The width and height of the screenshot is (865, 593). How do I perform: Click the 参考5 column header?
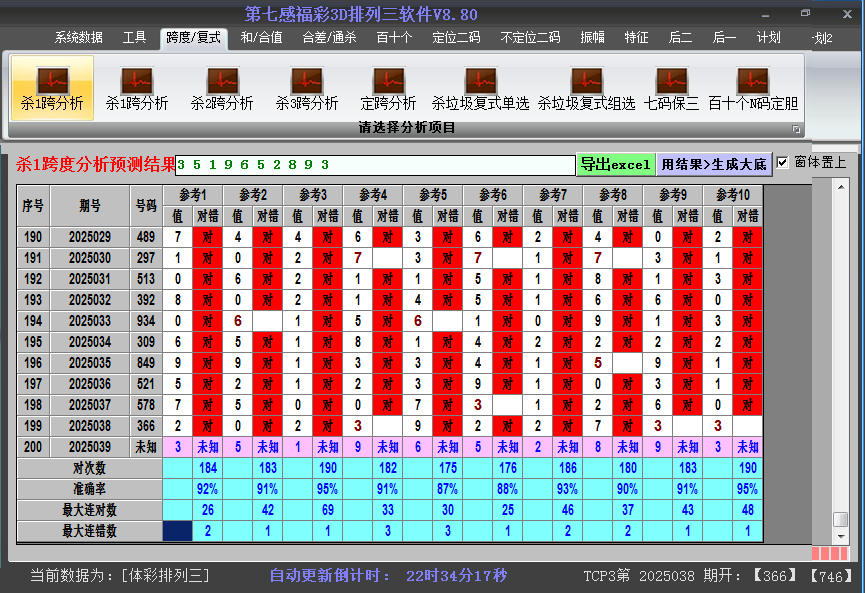point(433,195)
